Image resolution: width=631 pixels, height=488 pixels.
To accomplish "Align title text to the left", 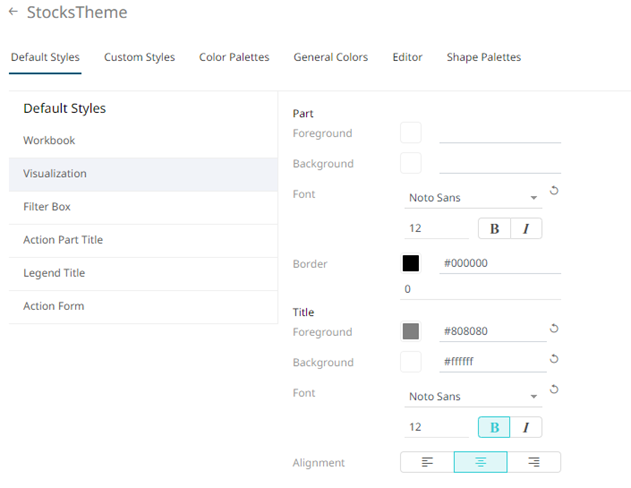I will (x=427, y=462).
